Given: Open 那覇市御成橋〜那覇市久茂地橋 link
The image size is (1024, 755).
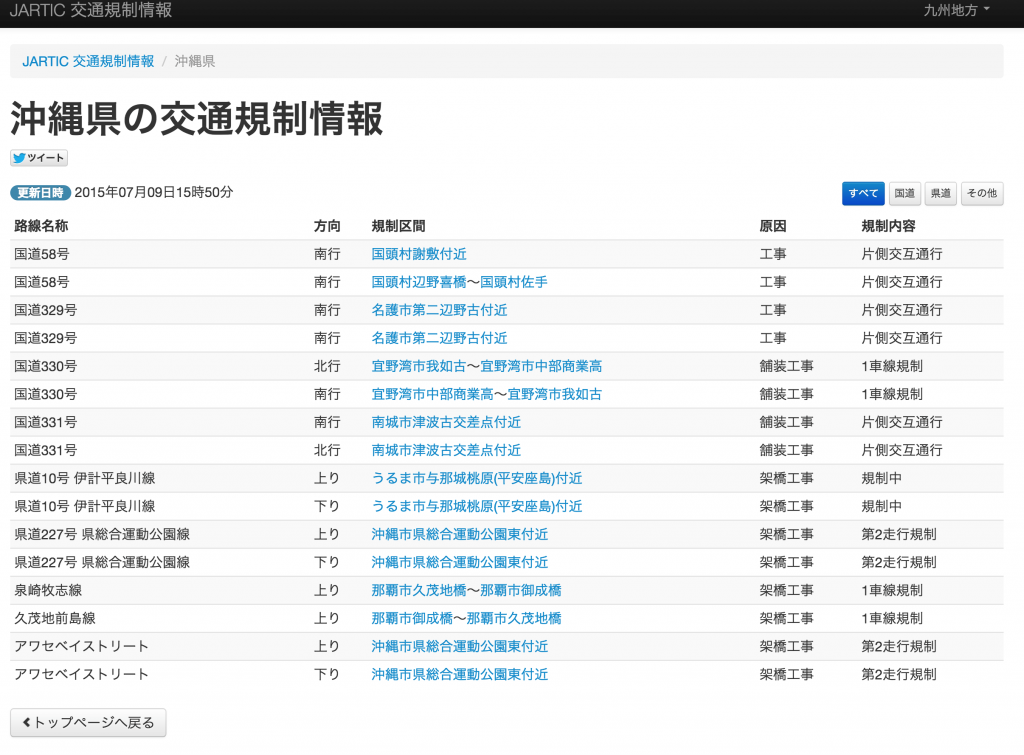Looking at the screenshot, I should point(466,618).
